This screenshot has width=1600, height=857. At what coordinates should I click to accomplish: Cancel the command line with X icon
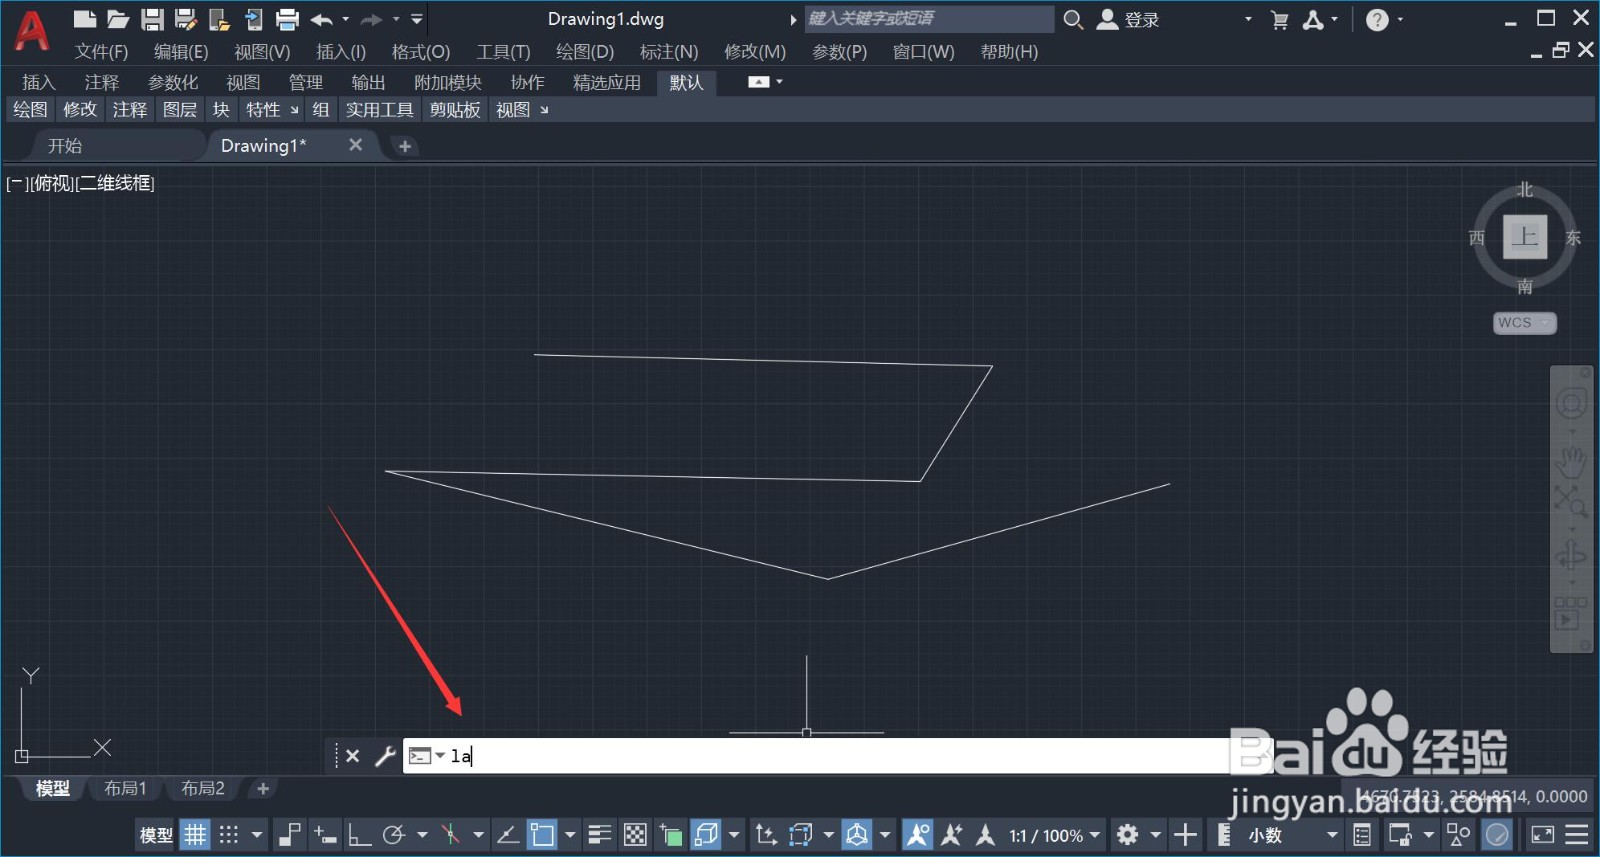(352, 756)
